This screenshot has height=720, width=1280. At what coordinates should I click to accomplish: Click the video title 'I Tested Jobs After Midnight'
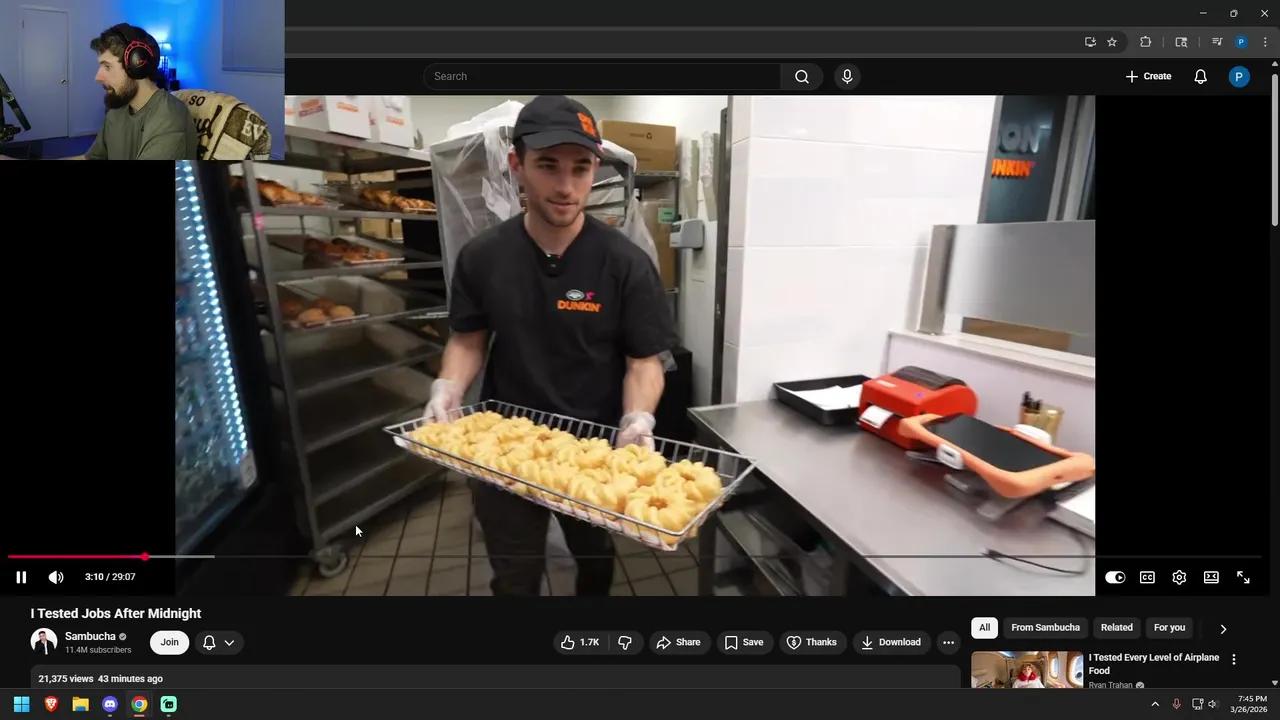(x=116, y=613)
